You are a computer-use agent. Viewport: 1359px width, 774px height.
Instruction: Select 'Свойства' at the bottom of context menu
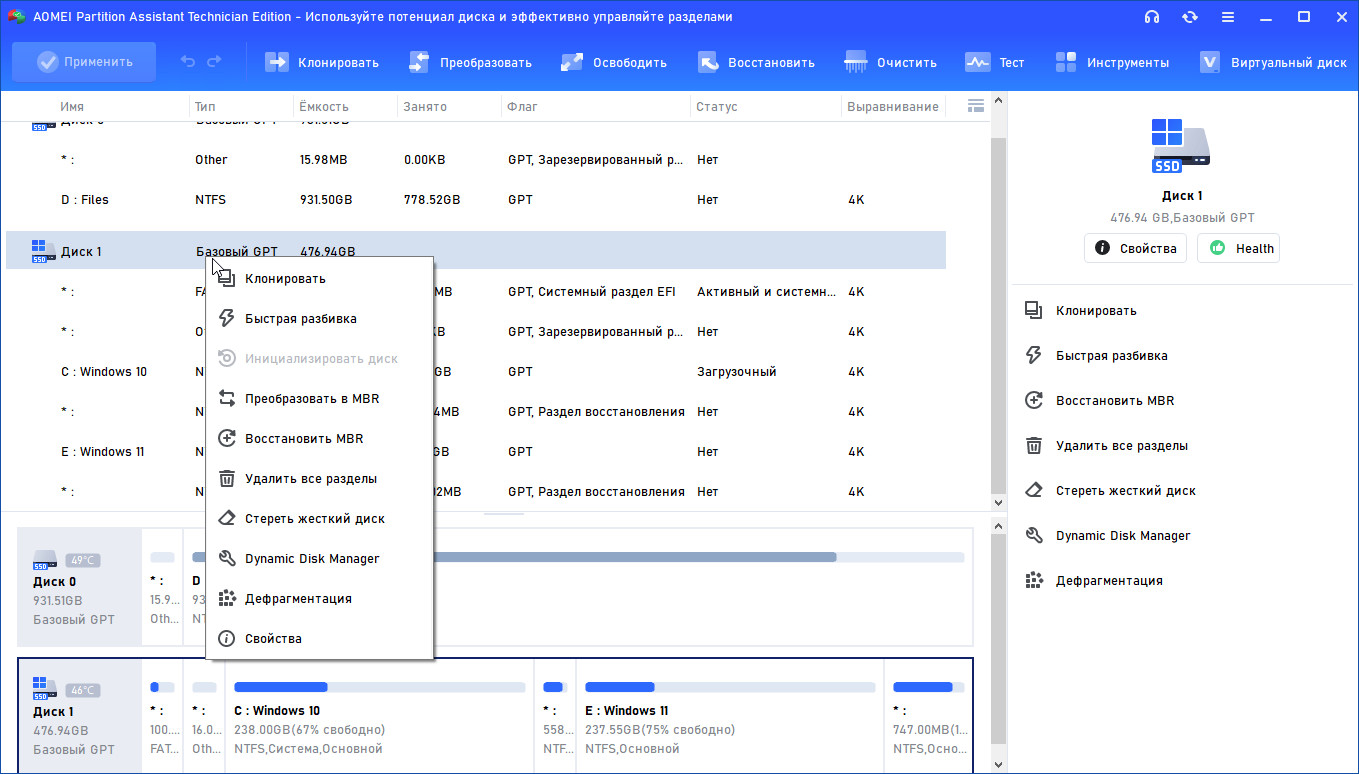(x=273, y=639)
